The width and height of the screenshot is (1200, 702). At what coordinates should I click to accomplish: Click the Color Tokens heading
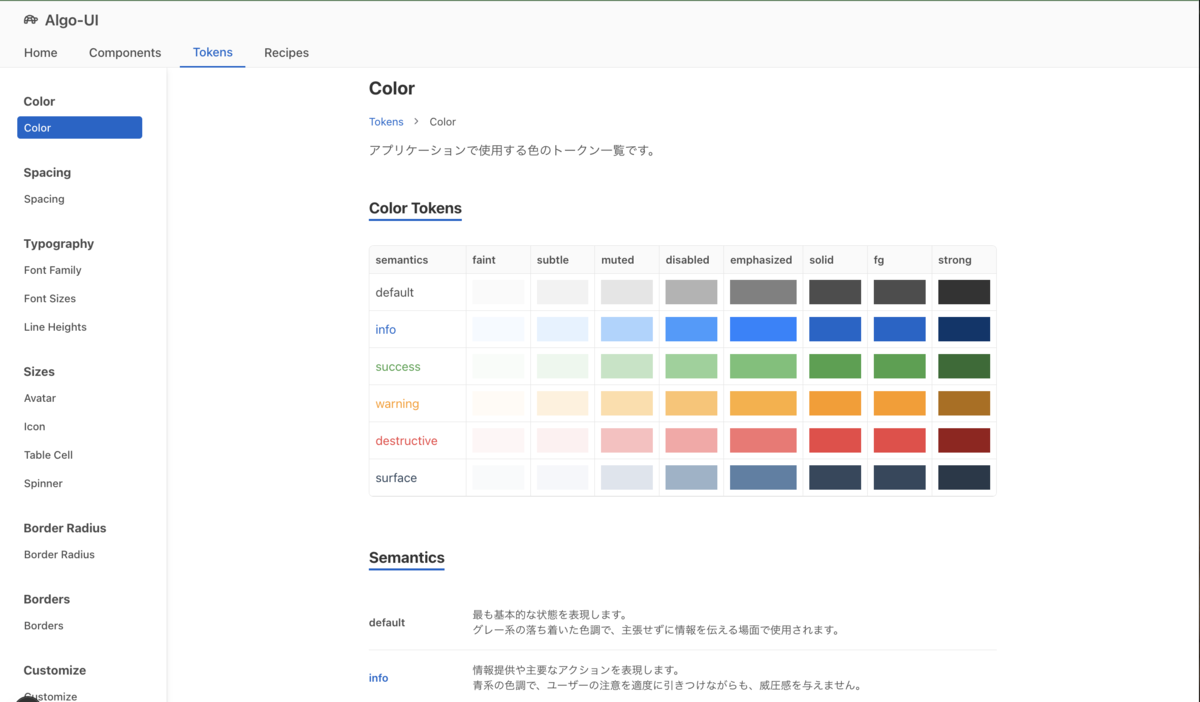(415, 209)
